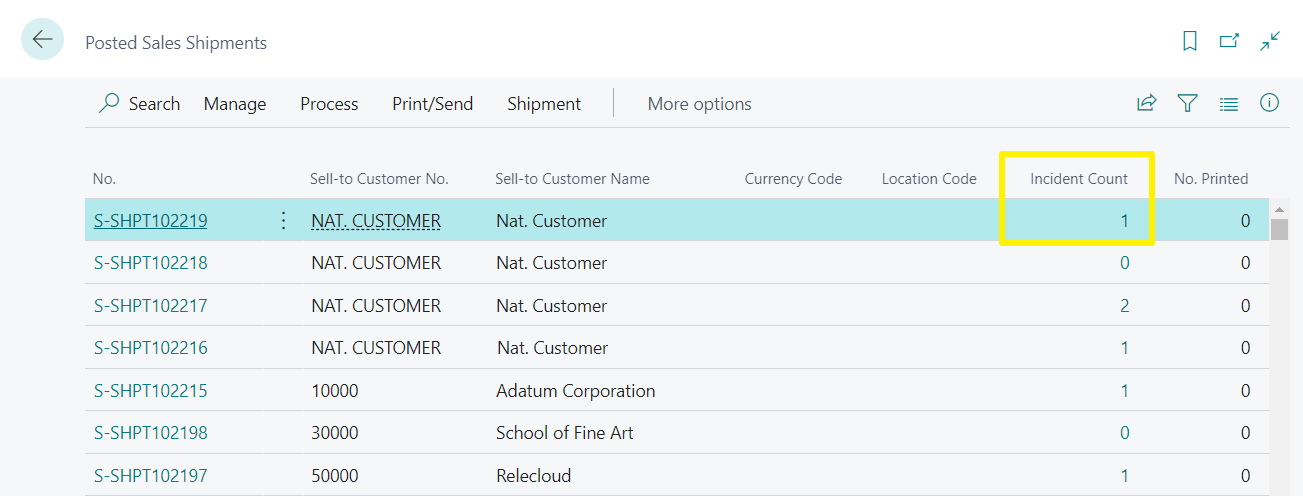This screenshot has width=1303, height=496.
Task: Open the information FactBox icon
Action: [x=1270, y=103]
